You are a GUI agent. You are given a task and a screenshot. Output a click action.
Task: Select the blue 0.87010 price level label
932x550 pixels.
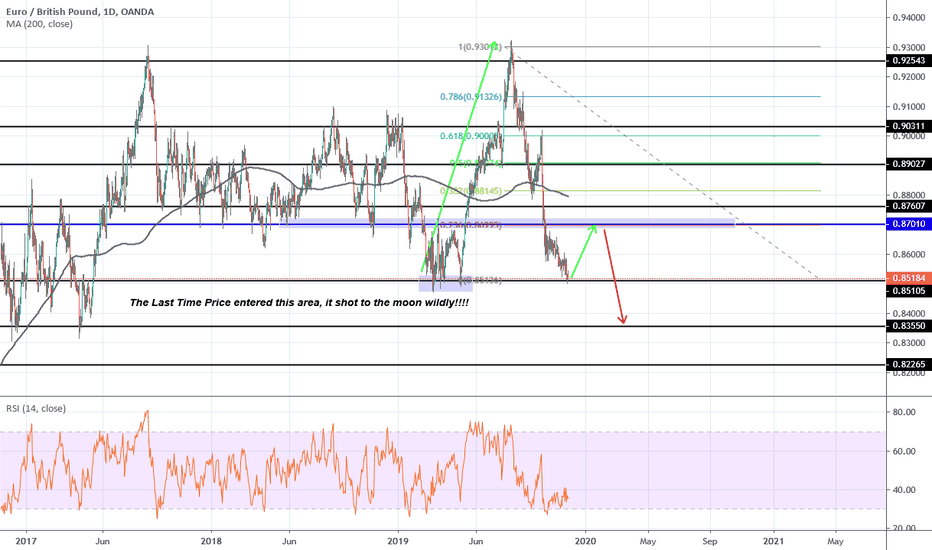[x=908, y=225]
